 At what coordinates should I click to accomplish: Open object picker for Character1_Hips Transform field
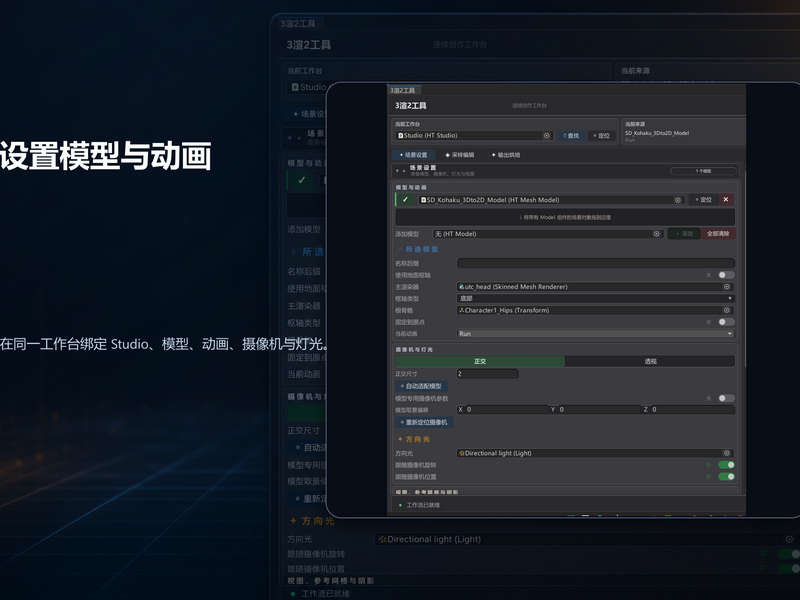click(x=727, y=310)
